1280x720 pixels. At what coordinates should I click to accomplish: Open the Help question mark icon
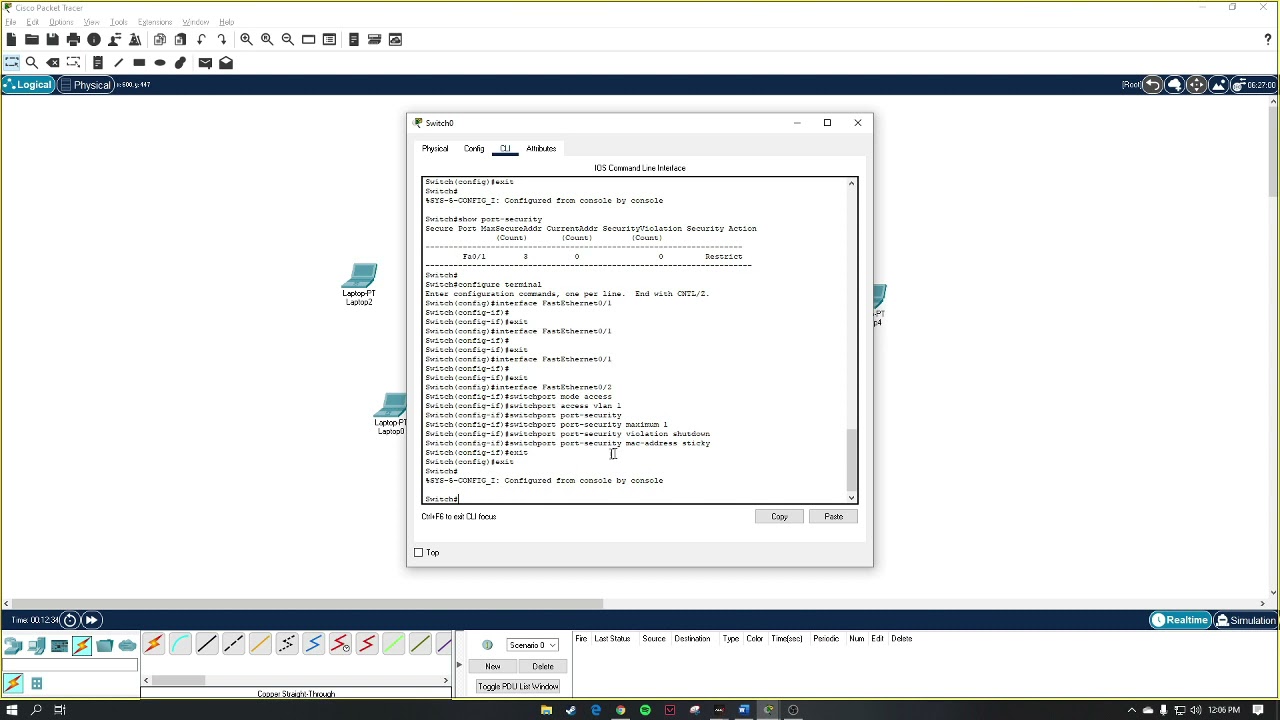[x=1268, y=40]
